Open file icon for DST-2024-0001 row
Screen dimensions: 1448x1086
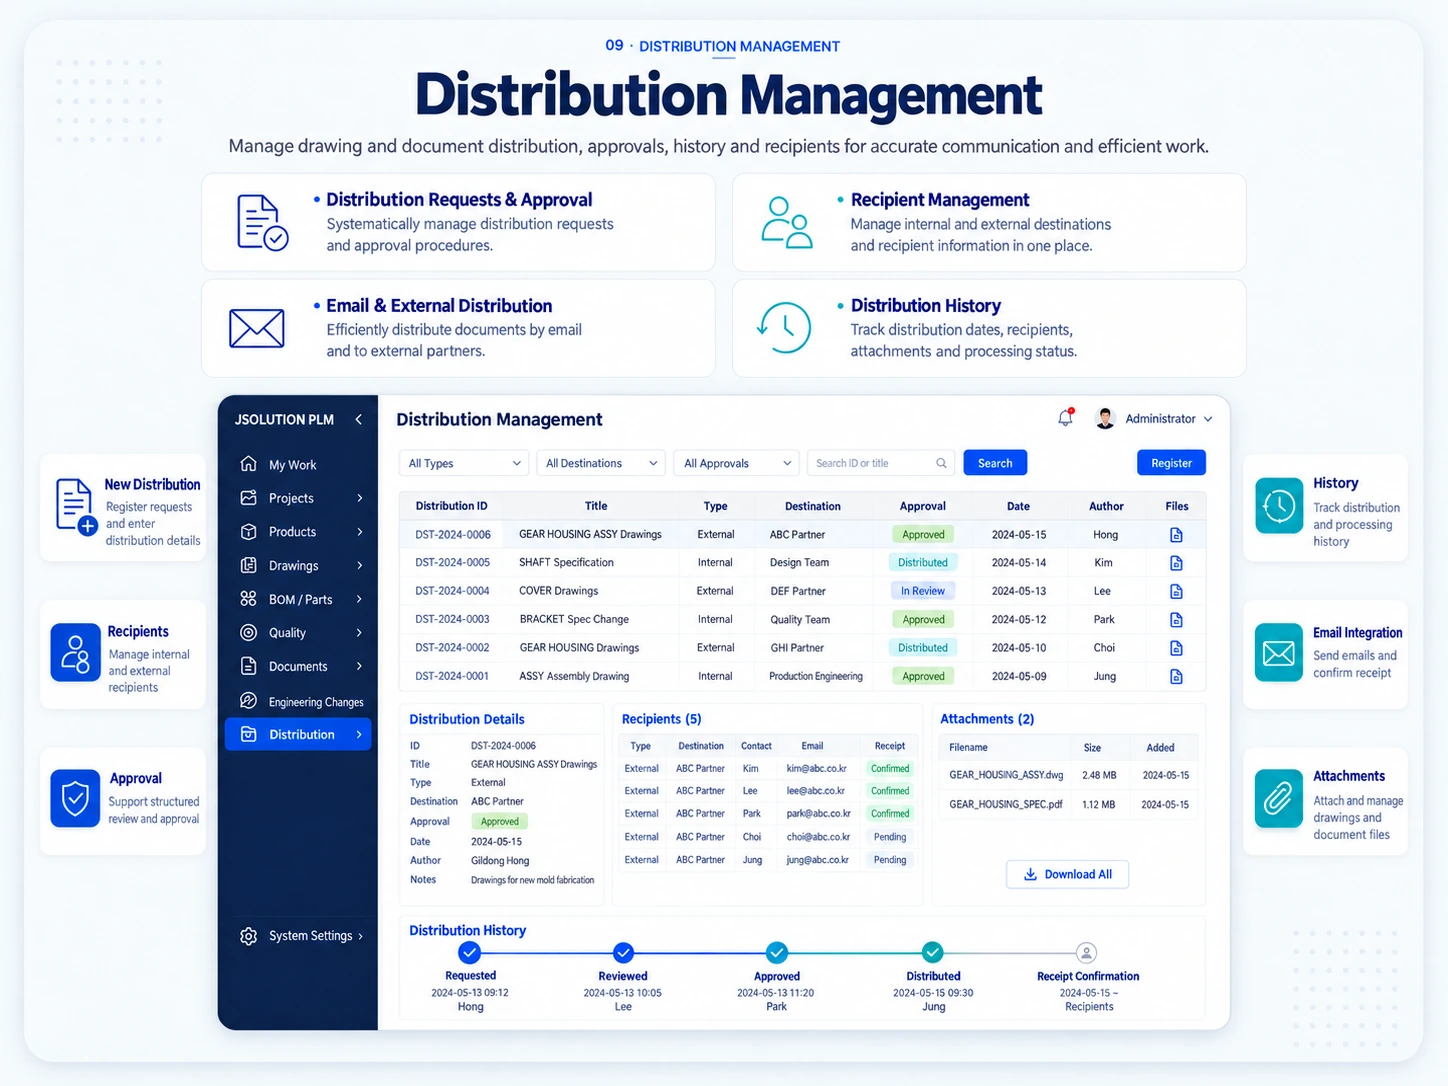[x=1176, y=677]
